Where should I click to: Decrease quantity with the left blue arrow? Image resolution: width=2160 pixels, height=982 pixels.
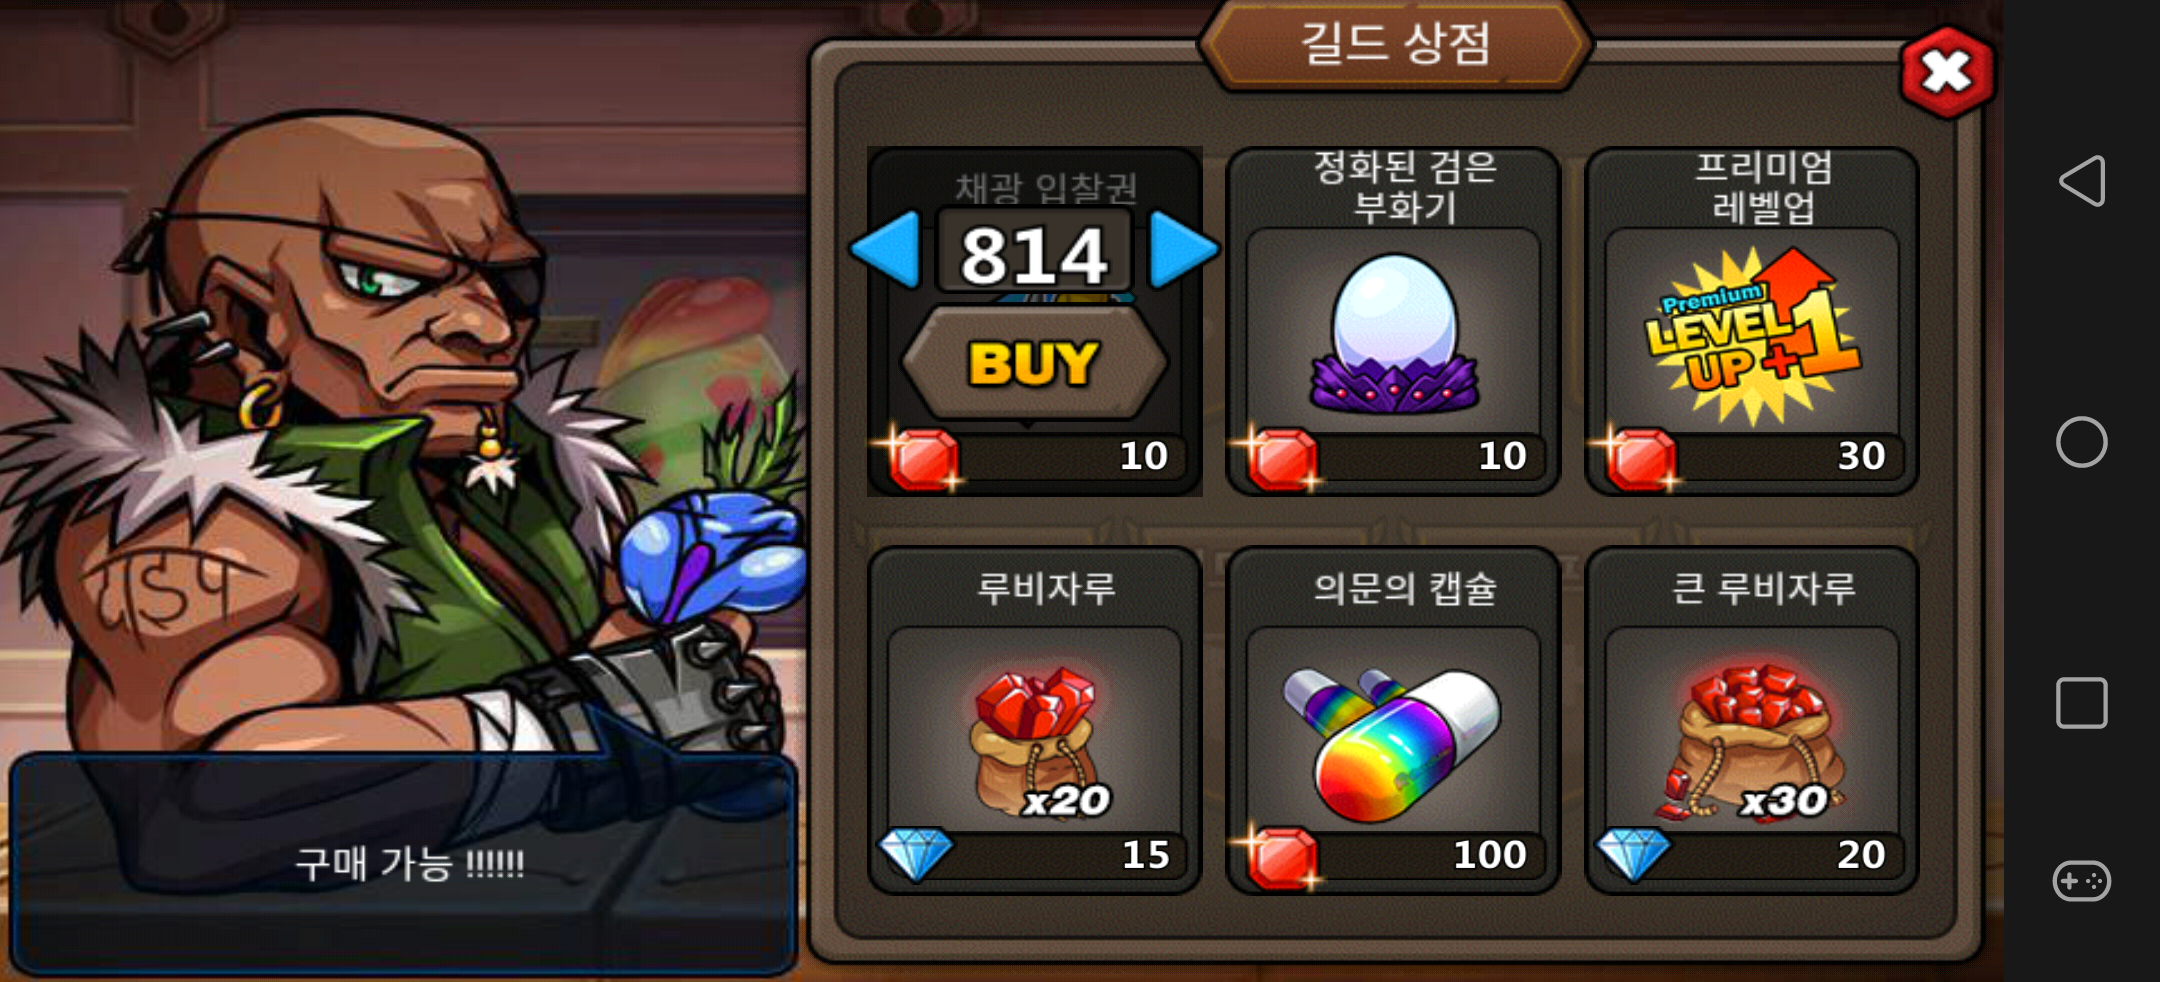point(886,249)
